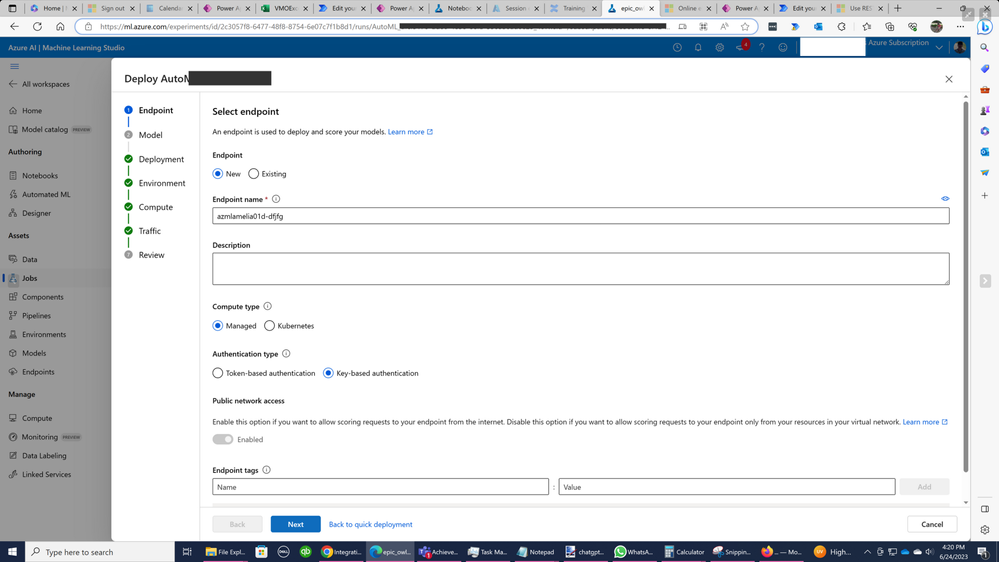
Task: Choose Kubernetes compute type
Action: point(270,326)
